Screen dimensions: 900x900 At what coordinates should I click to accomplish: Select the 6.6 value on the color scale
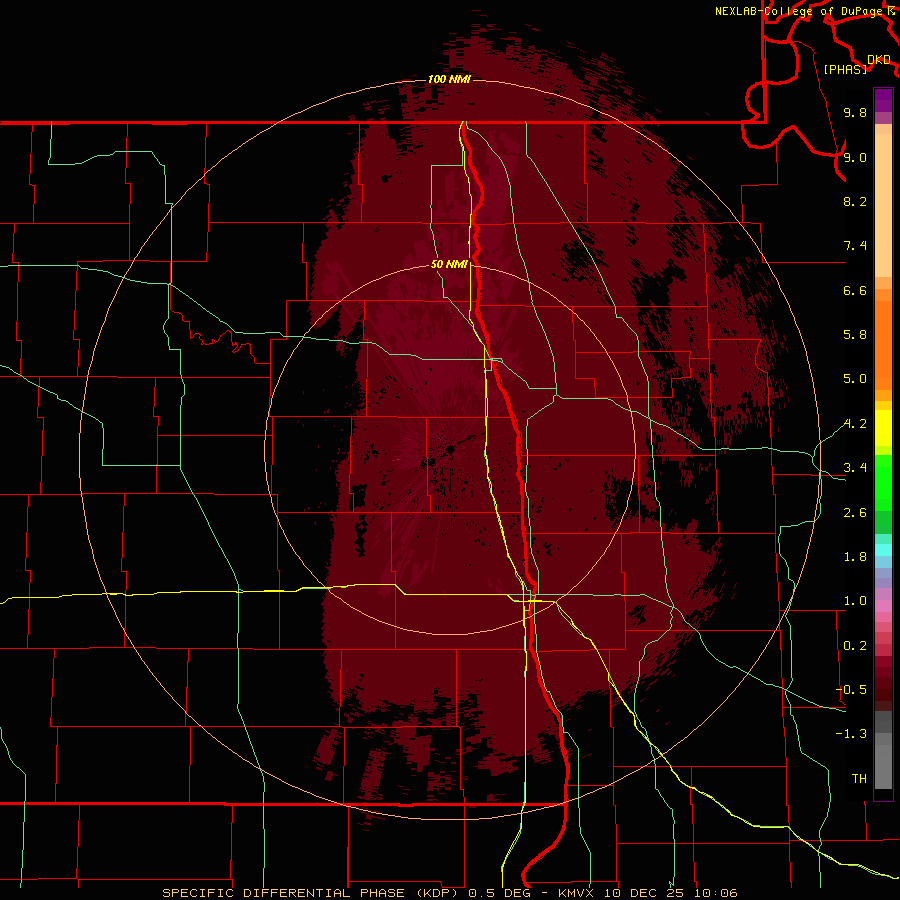[x=855, y=290]
